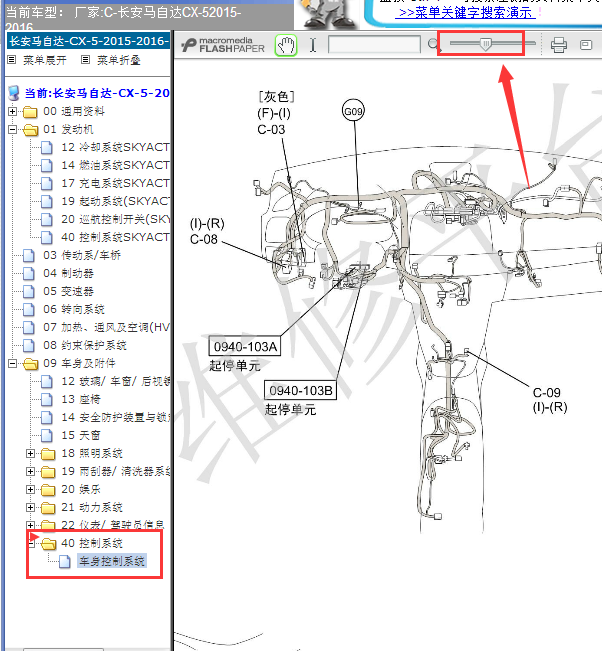
Task: Click page icon beside 13 座椅
Action: click(48, 399)
